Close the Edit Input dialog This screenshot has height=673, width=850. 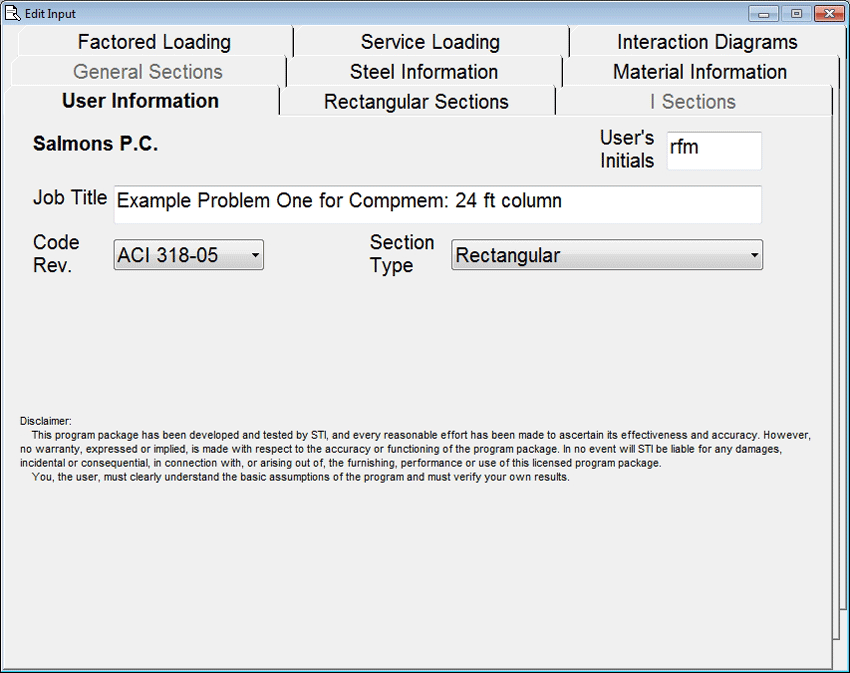[827, 13]
